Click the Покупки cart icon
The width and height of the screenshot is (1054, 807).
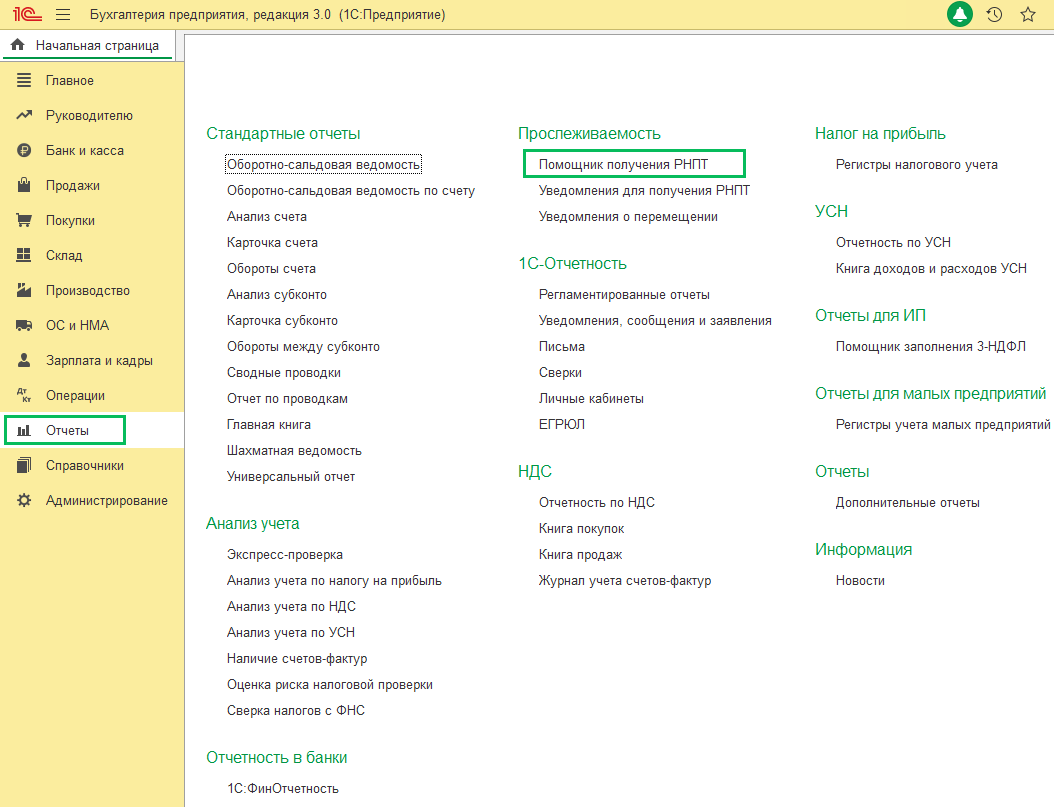pos(24,220)
